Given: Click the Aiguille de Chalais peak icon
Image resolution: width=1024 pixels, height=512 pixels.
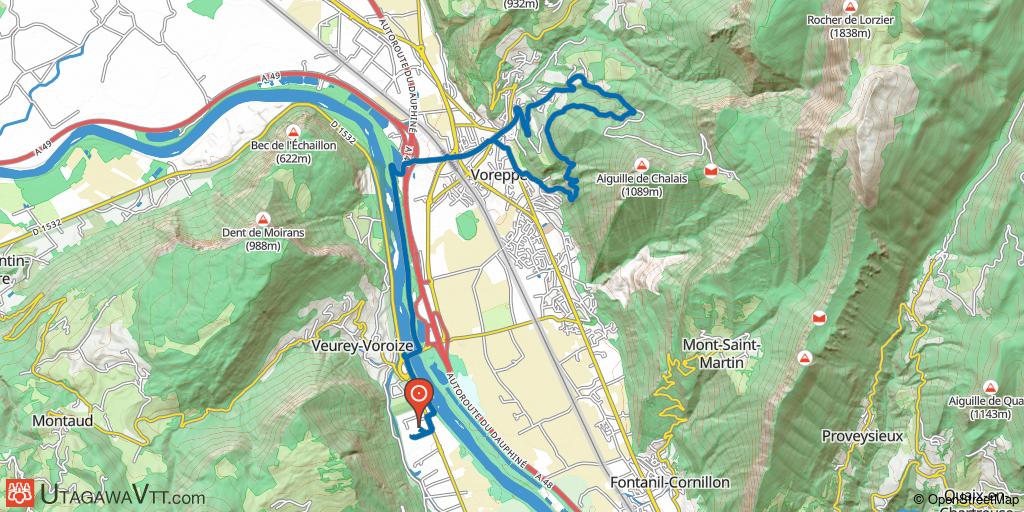Looking at the screenshot, I should pos(641,165).
